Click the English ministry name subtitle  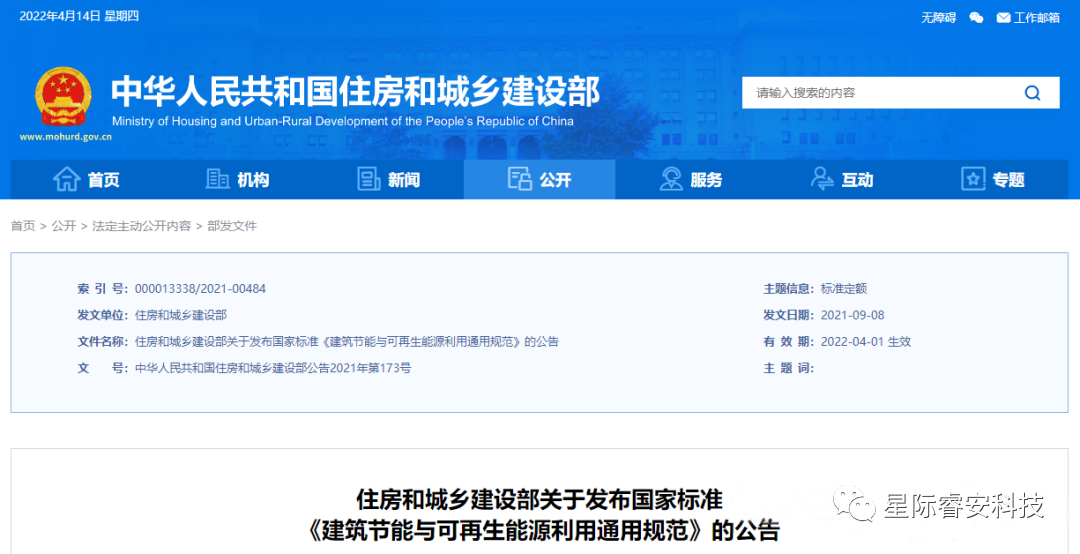coord(342,121)
